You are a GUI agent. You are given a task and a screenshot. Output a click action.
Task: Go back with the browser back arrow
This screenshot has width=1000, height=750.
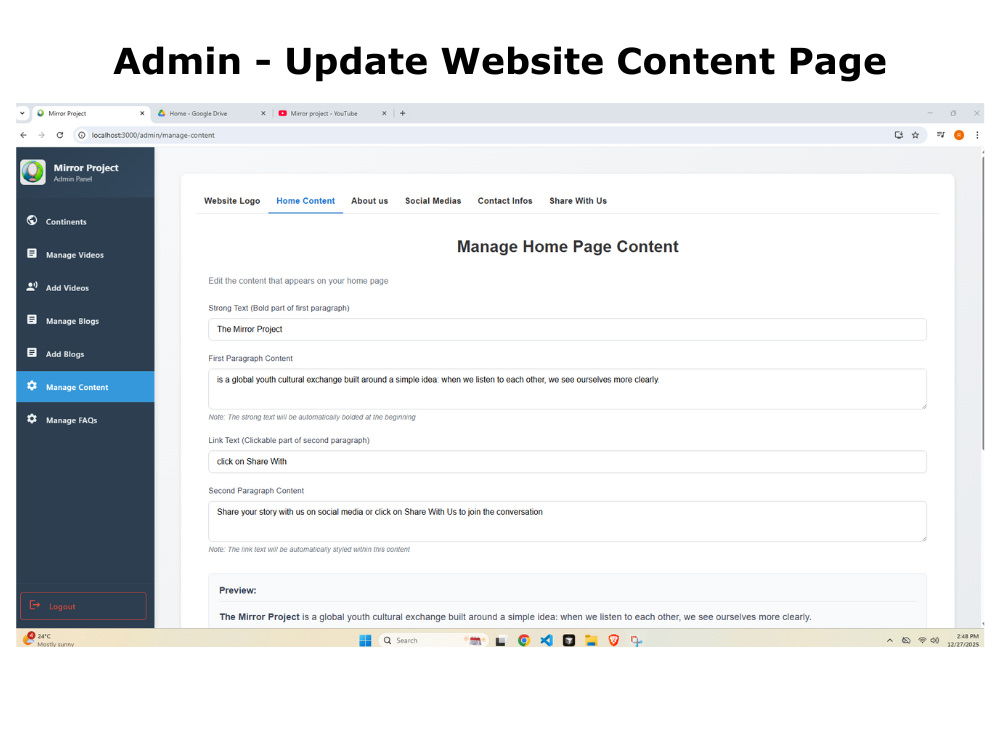24,135
